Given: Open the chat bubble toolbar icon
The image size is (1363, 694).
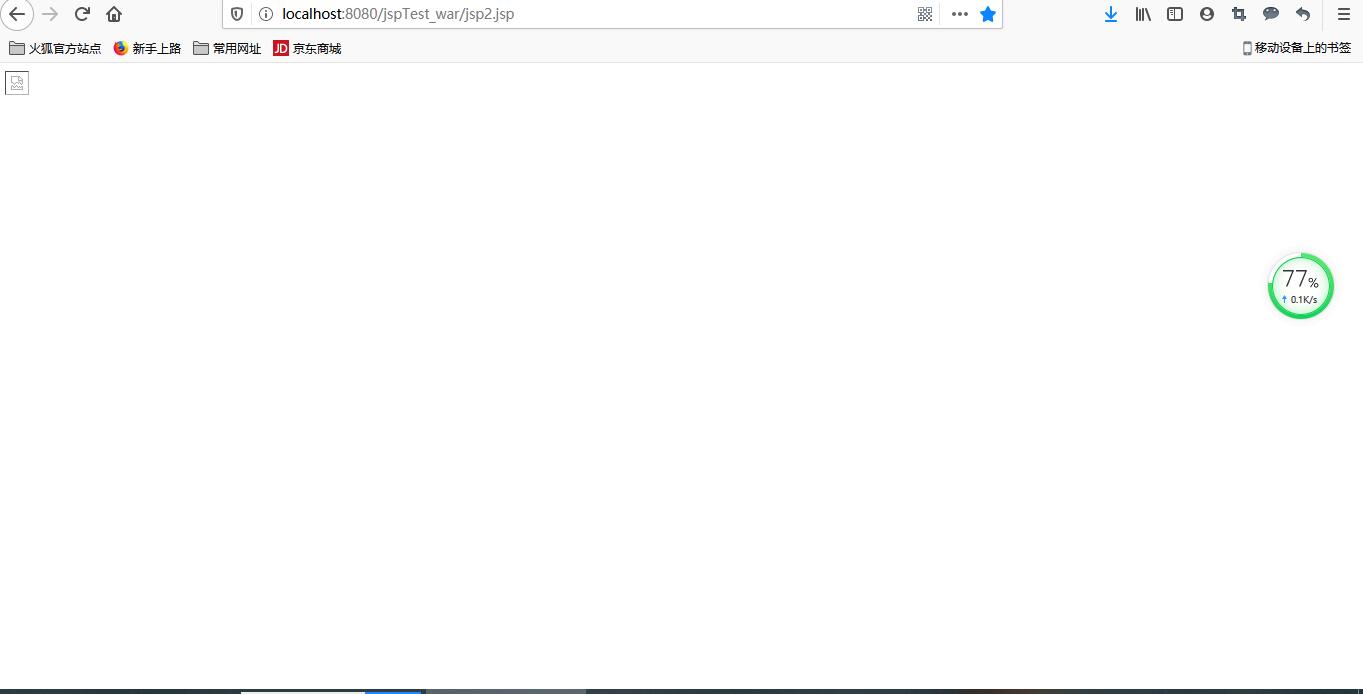Looking at the screenshot, I should tap(1271, 14).
